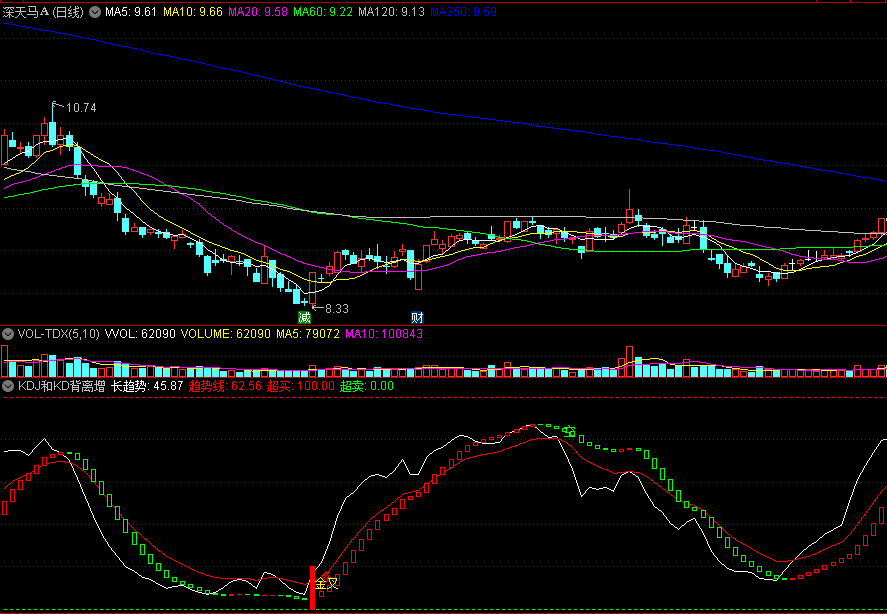887x614 pixels.
Task: Expand the main chart dropdown beside 深天马A
Action: (96, 12)
